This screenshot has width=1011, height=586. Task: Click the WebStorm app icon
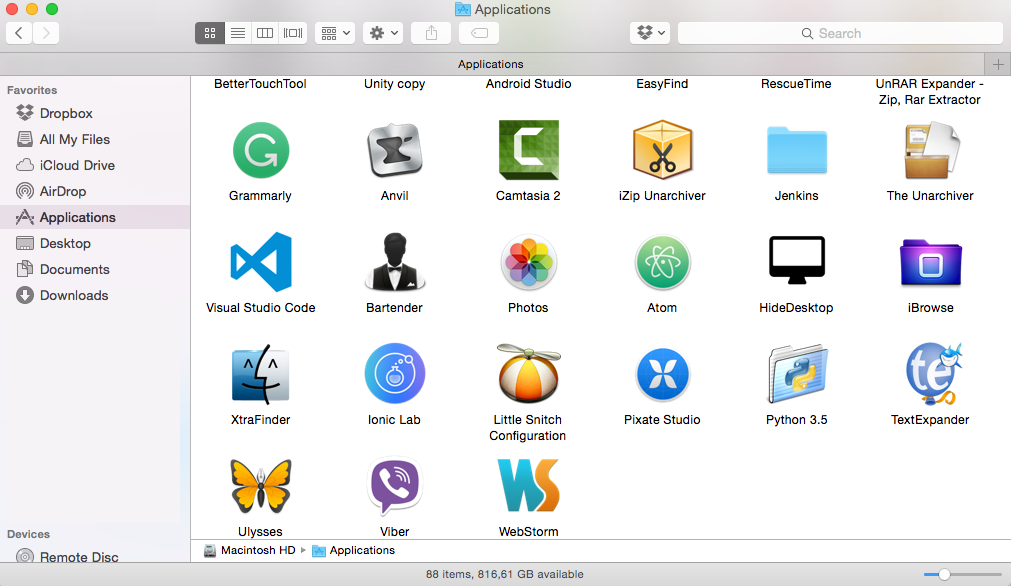529,486
